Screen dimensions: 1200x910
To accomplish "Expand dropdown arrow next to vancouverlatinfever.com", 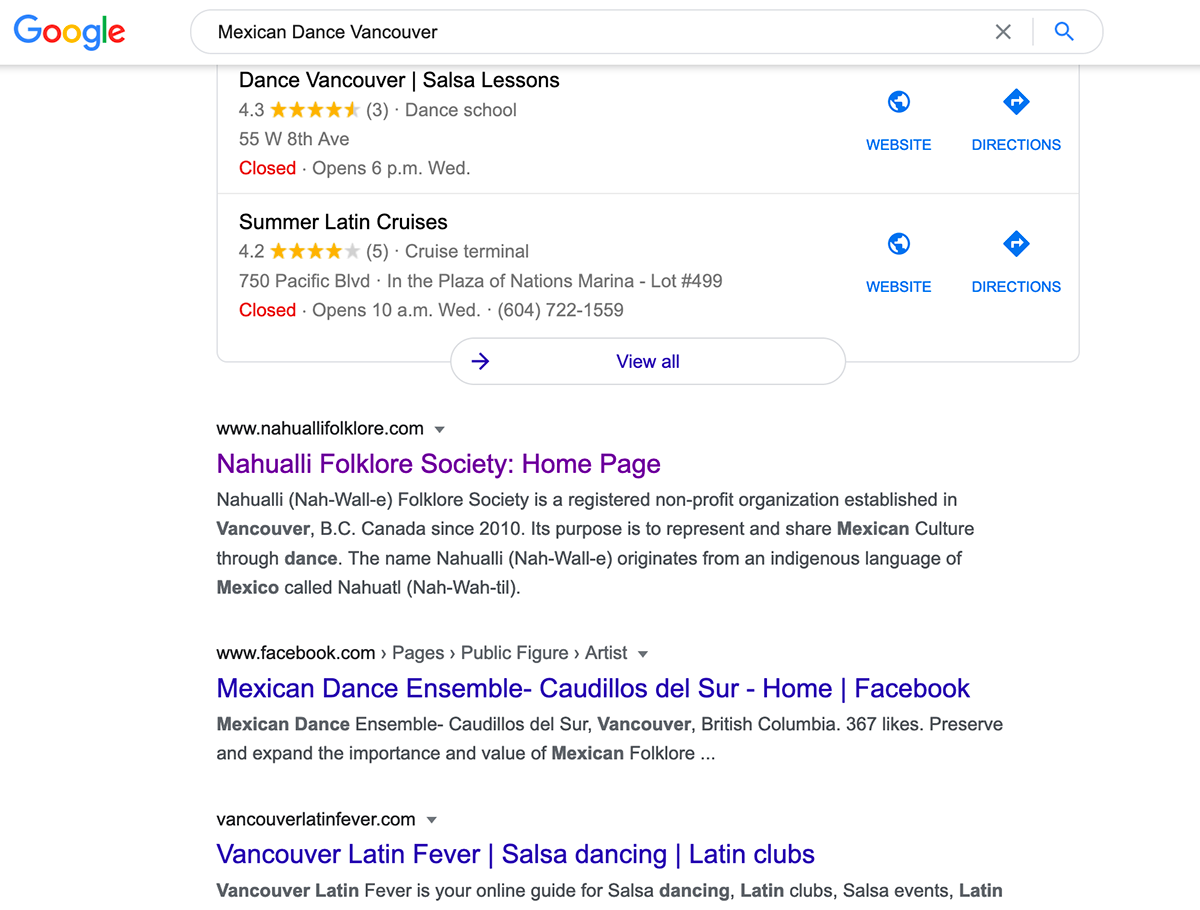I will (432, 820).
